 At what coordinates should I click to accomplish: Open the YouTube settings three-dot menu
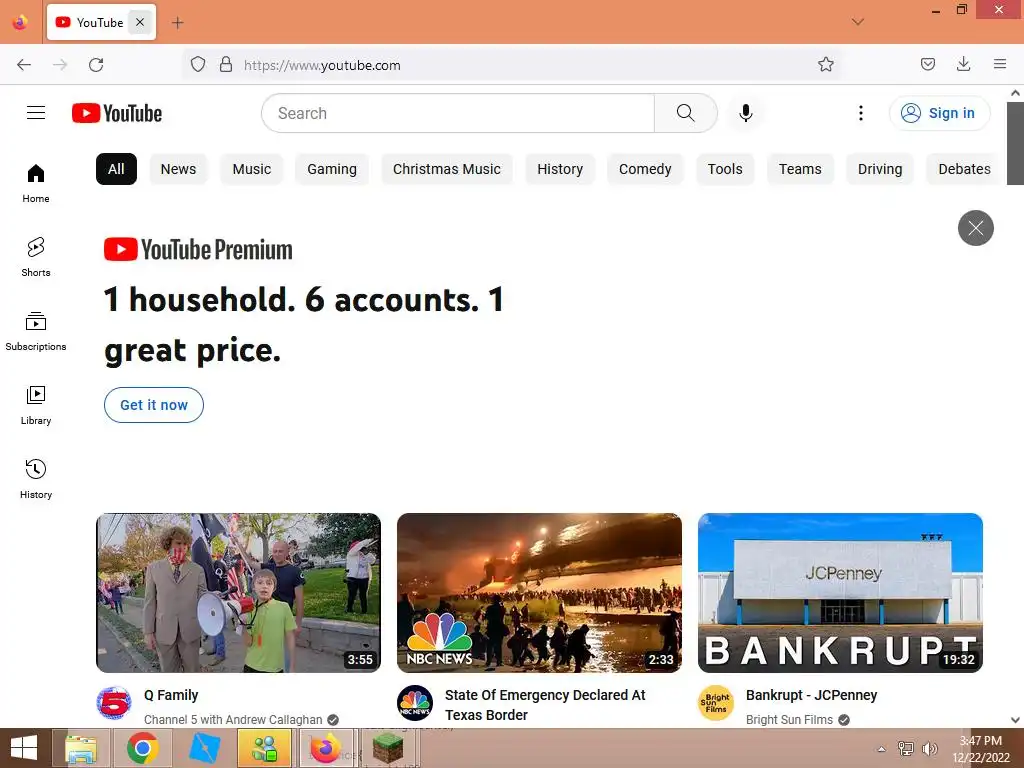tap(861, 113)
